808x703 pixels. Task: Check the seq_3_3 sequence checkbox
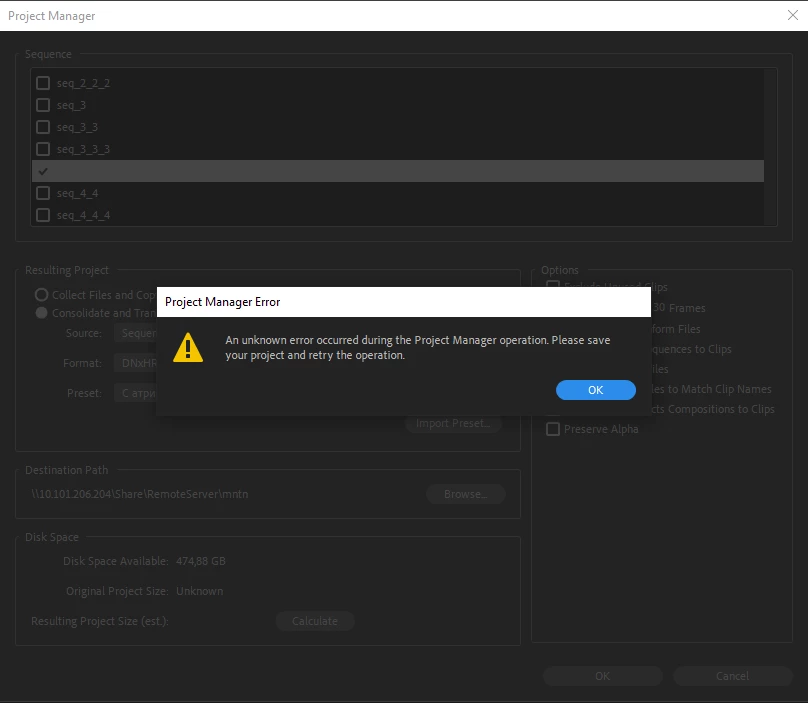[x=43, y=127]
